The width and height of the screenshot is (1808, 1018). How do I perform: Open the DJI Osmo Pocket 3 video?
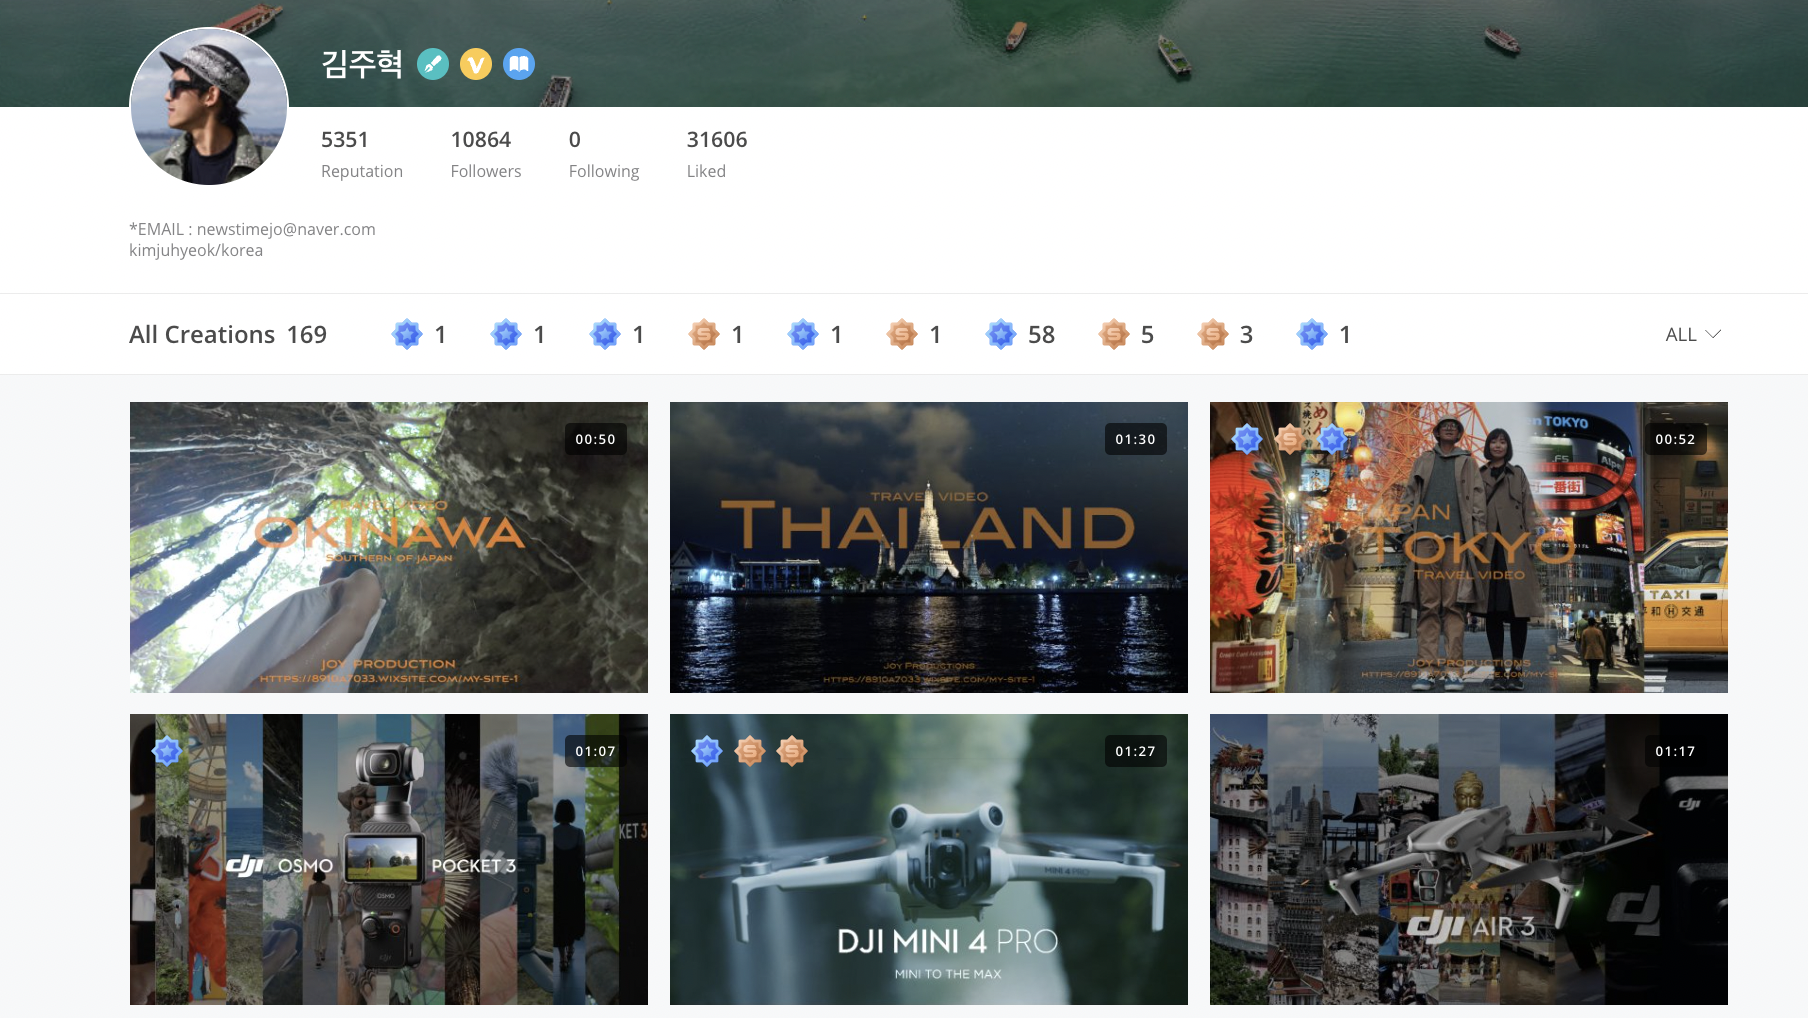pyautogui.click(x=389, y=859)
